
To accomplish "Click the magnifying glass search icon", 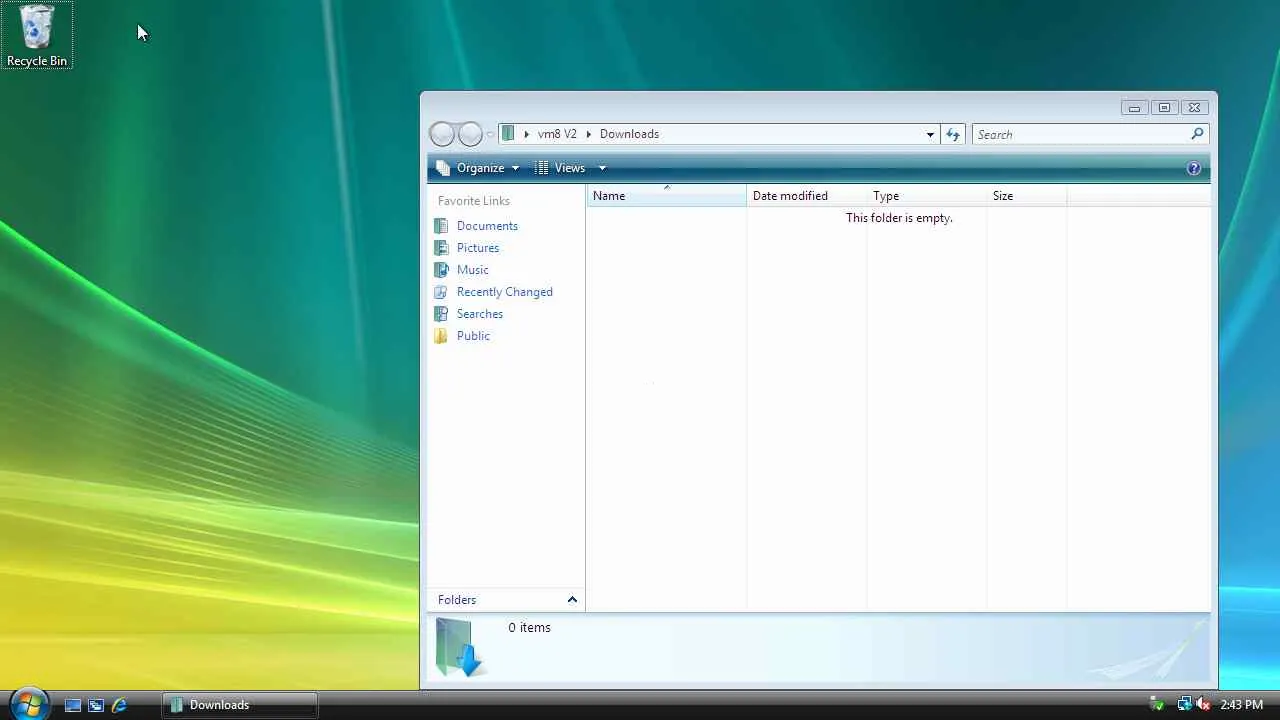I will [1197, 134].
